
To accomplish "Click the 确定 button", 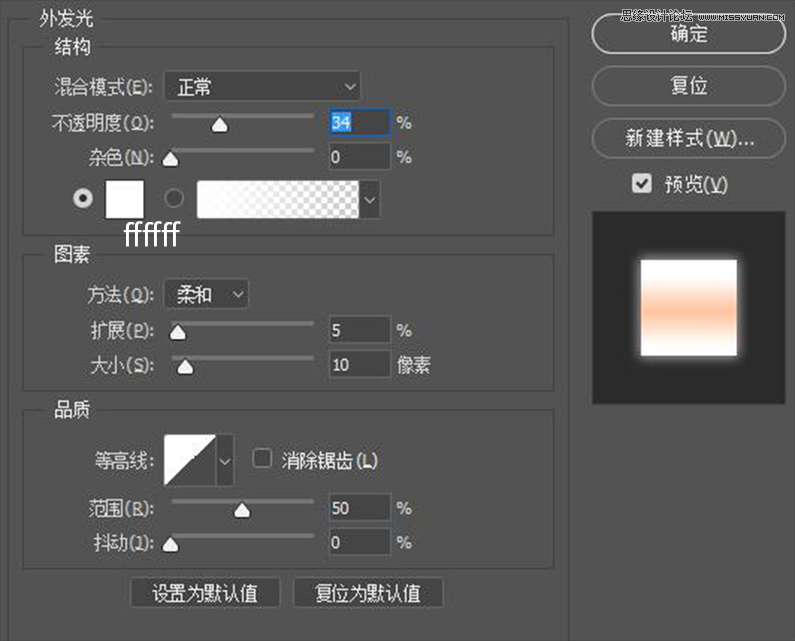I will click(689, 34).
